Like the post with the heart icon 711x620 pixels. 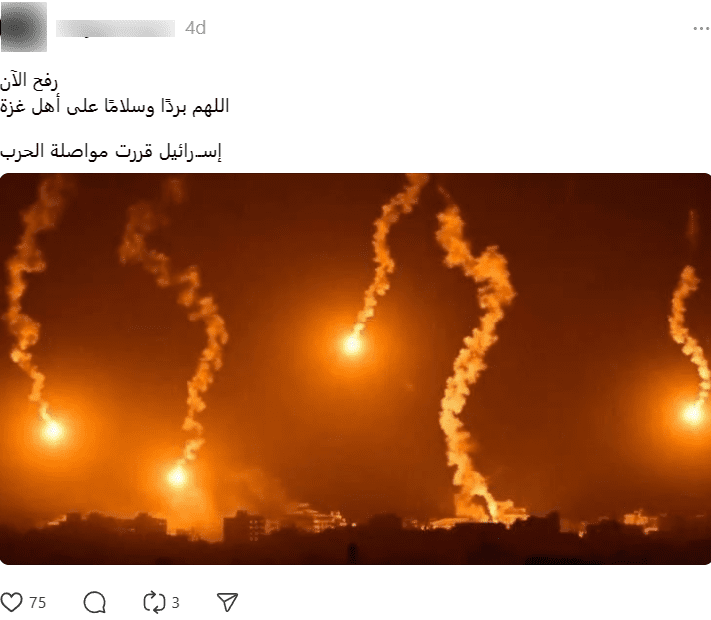click(11, 602)
